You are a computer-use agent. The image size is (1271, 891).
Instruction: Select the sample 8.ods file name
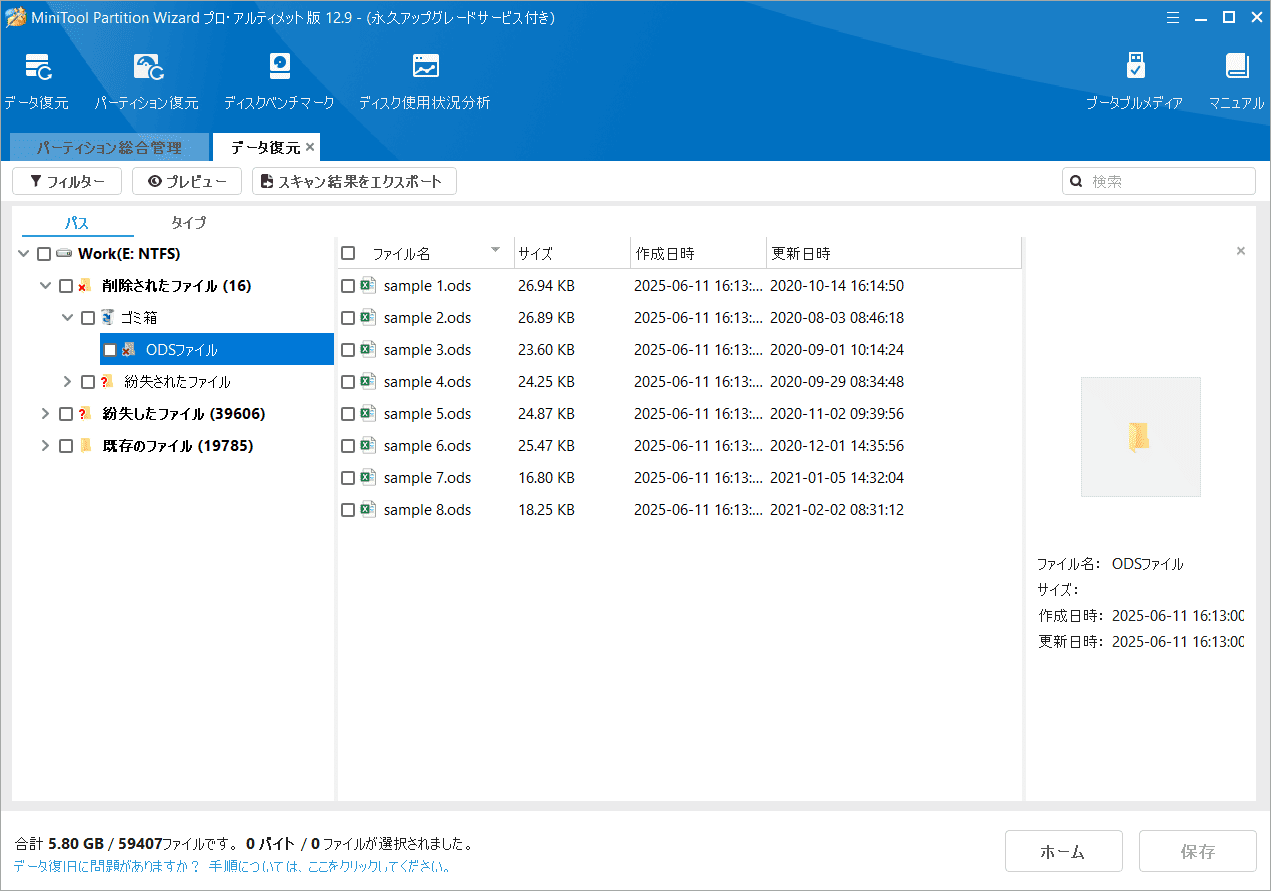(x=427, y=510)
